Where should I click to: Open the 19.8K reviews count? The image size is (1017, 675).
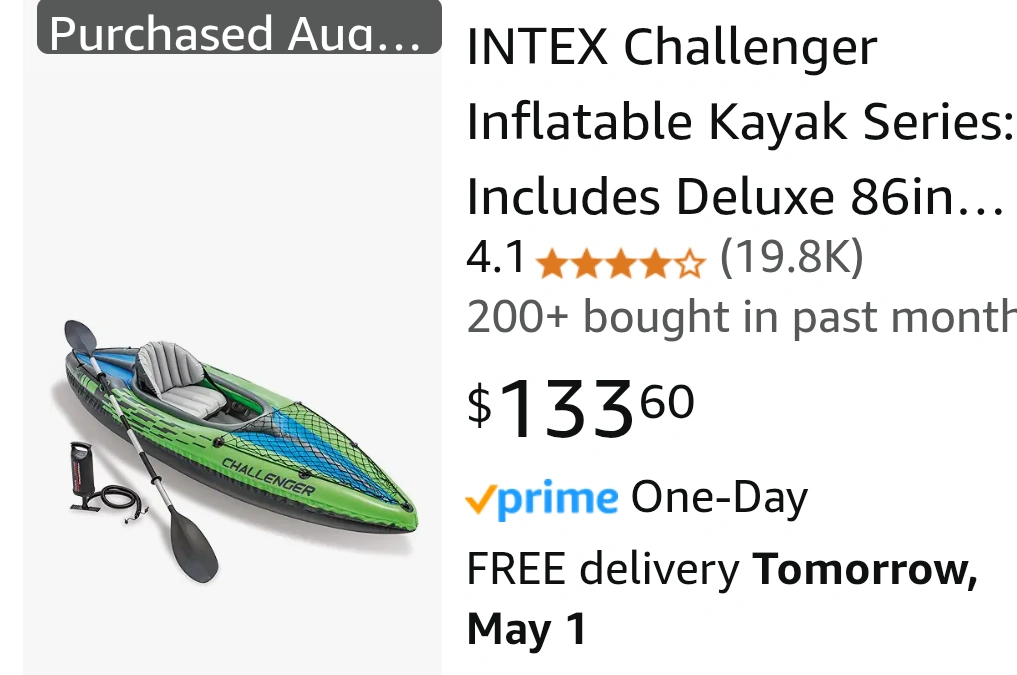(792, 257)
